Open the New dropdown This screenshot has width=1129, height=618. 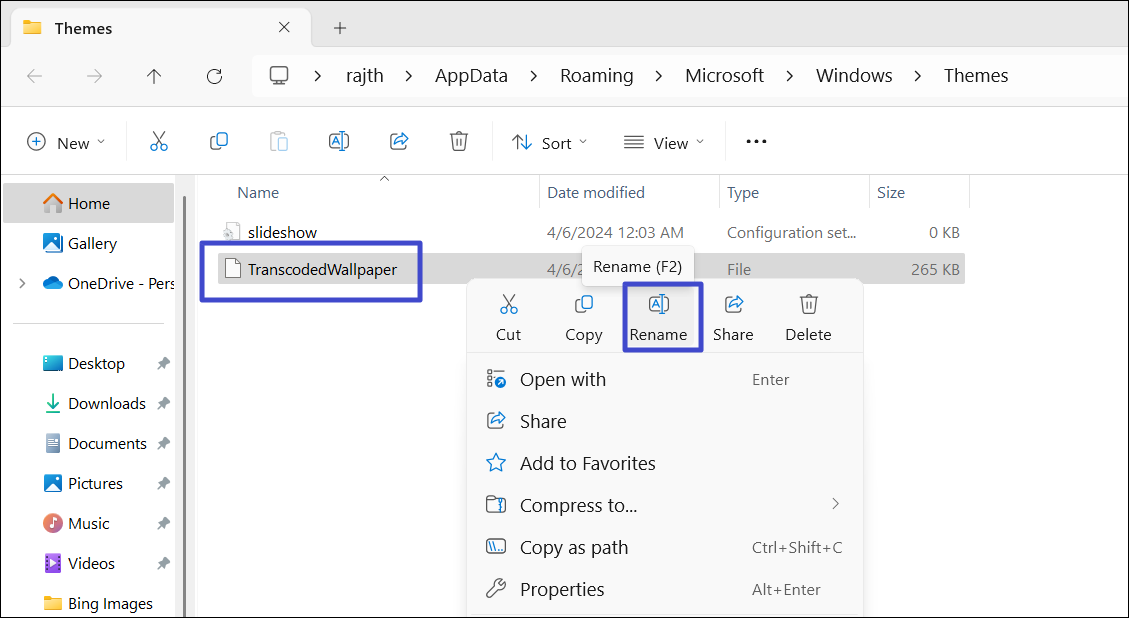point(66,143)
